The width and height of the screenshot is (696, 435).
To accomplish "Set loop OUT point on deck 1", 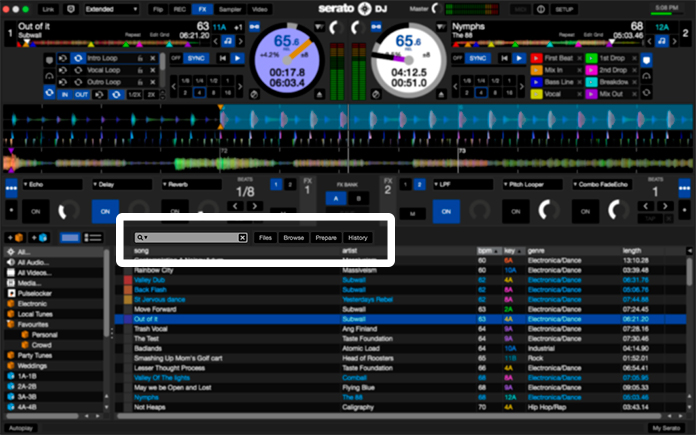I will (81, 95).
